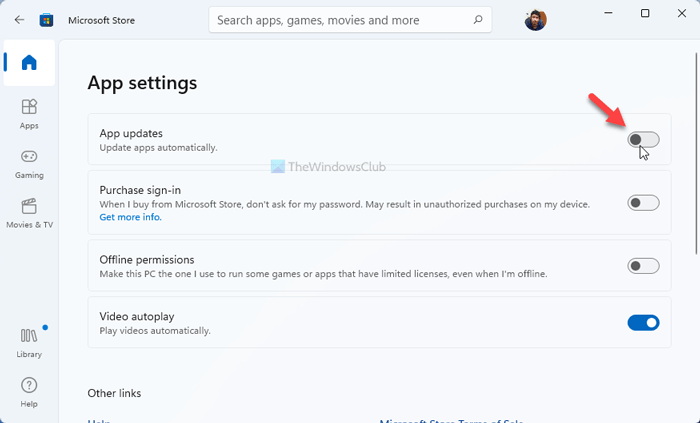Viewport: 700px width, 423px height.
Task: Click the Microsoft Store logo icon
Action: pyautogui.click(x=46, y=20)
